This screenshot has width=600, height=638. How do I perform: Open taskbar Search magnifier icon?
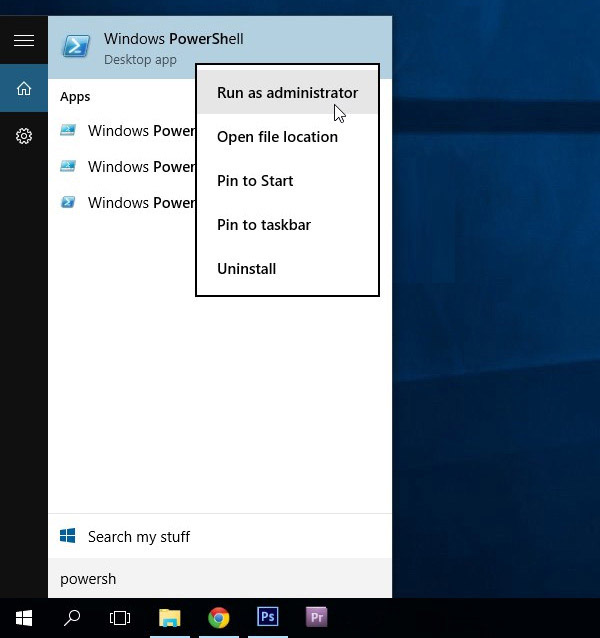[72, 617]
